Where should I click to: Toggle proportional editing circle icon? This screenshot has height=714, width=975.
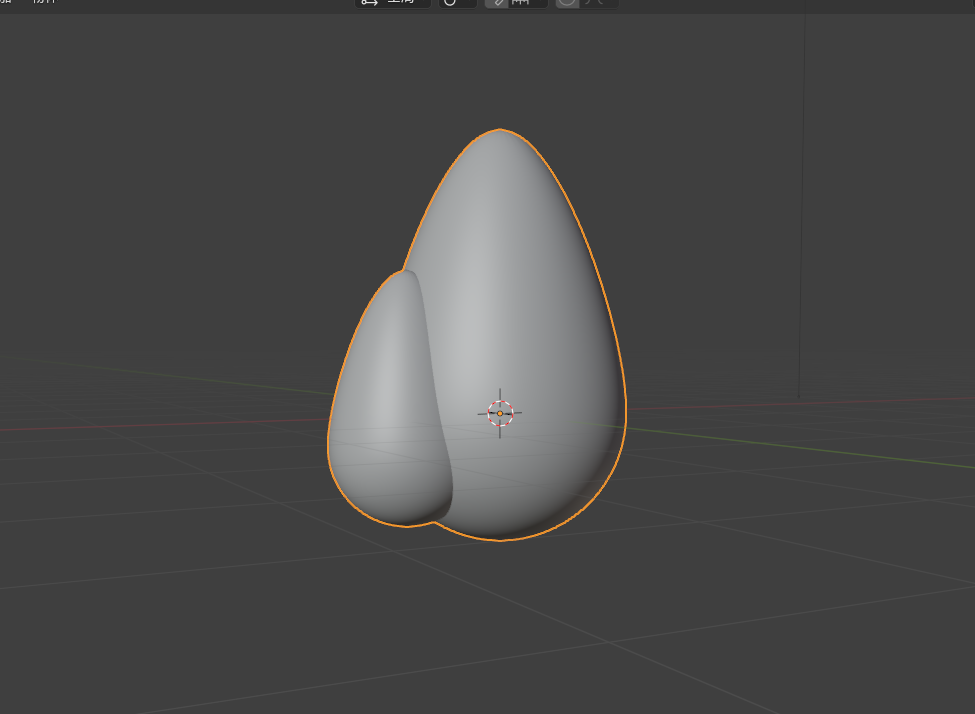tap(567, 3)
